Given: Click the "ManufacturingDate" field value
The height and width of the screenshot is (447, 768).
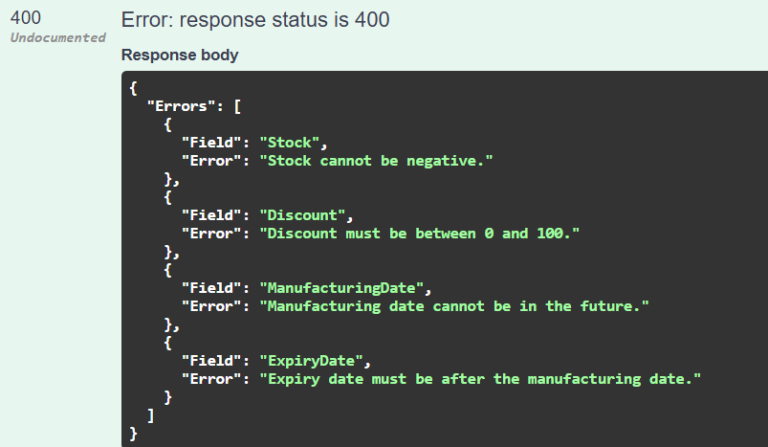Looking at the screenshot, I should click(x=341, y=288).
